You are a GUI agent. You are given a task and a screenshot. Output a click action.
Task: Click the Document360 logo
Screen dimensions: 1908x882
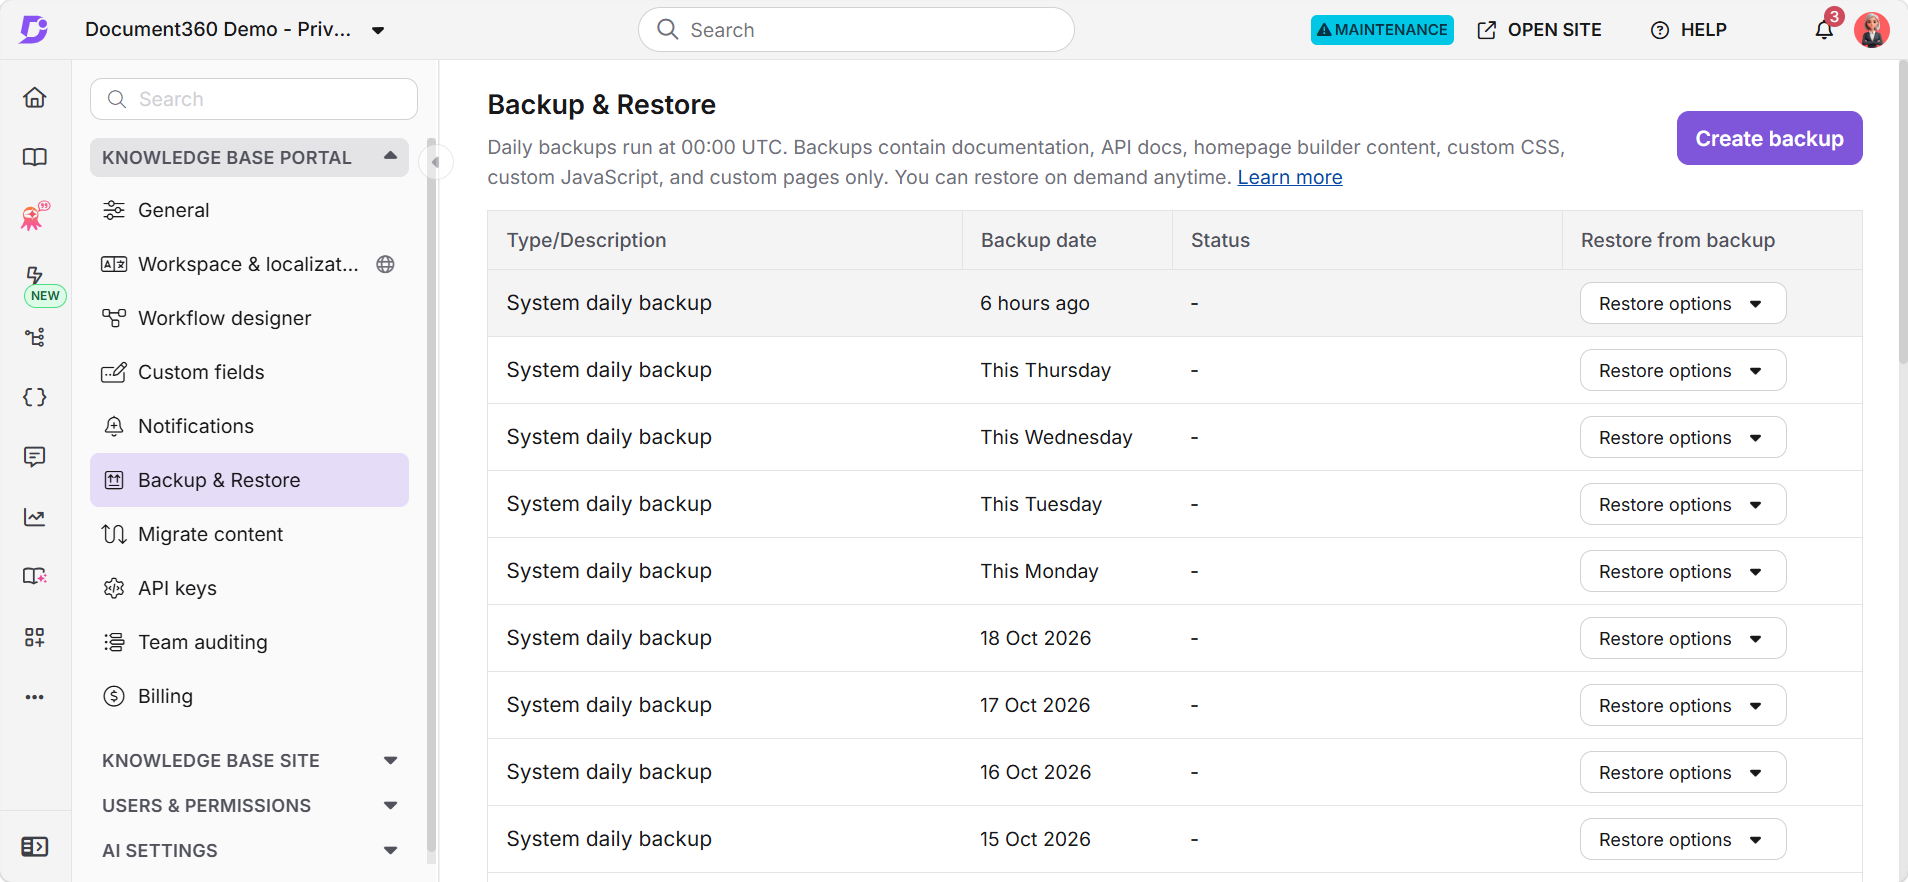point(34,29)
